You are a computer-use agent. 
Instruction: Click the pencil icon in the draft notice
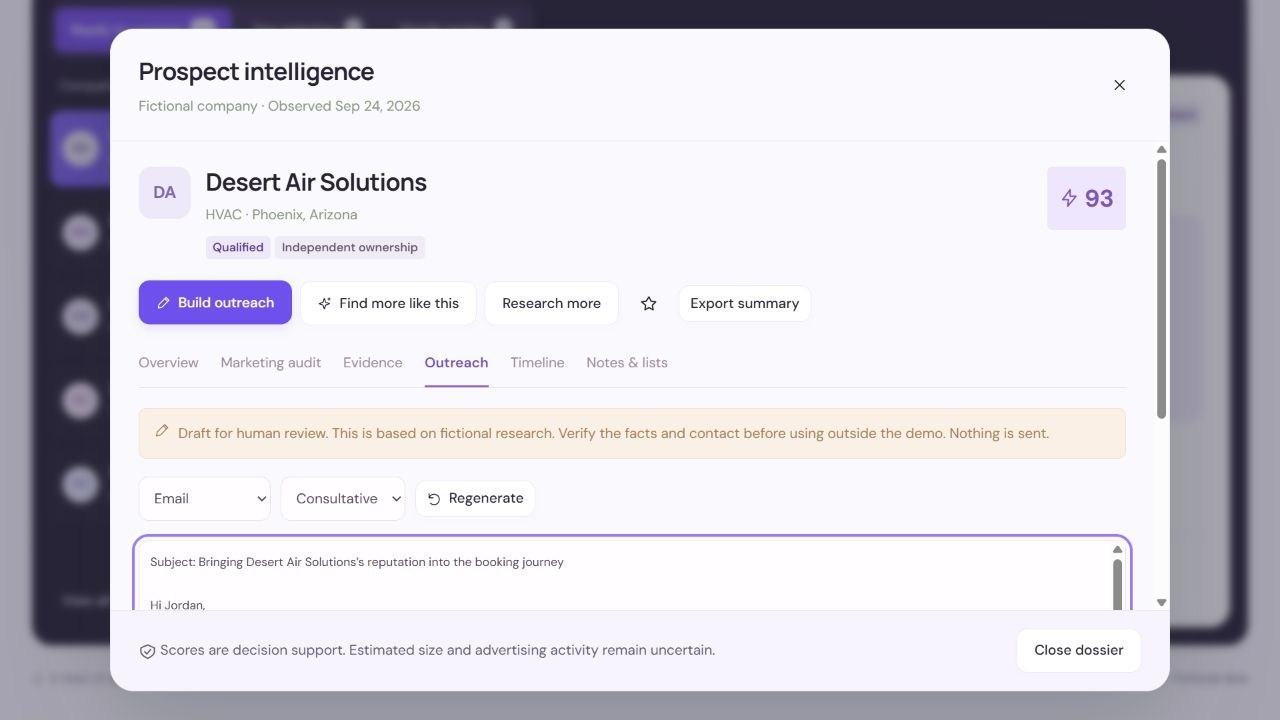162,432
